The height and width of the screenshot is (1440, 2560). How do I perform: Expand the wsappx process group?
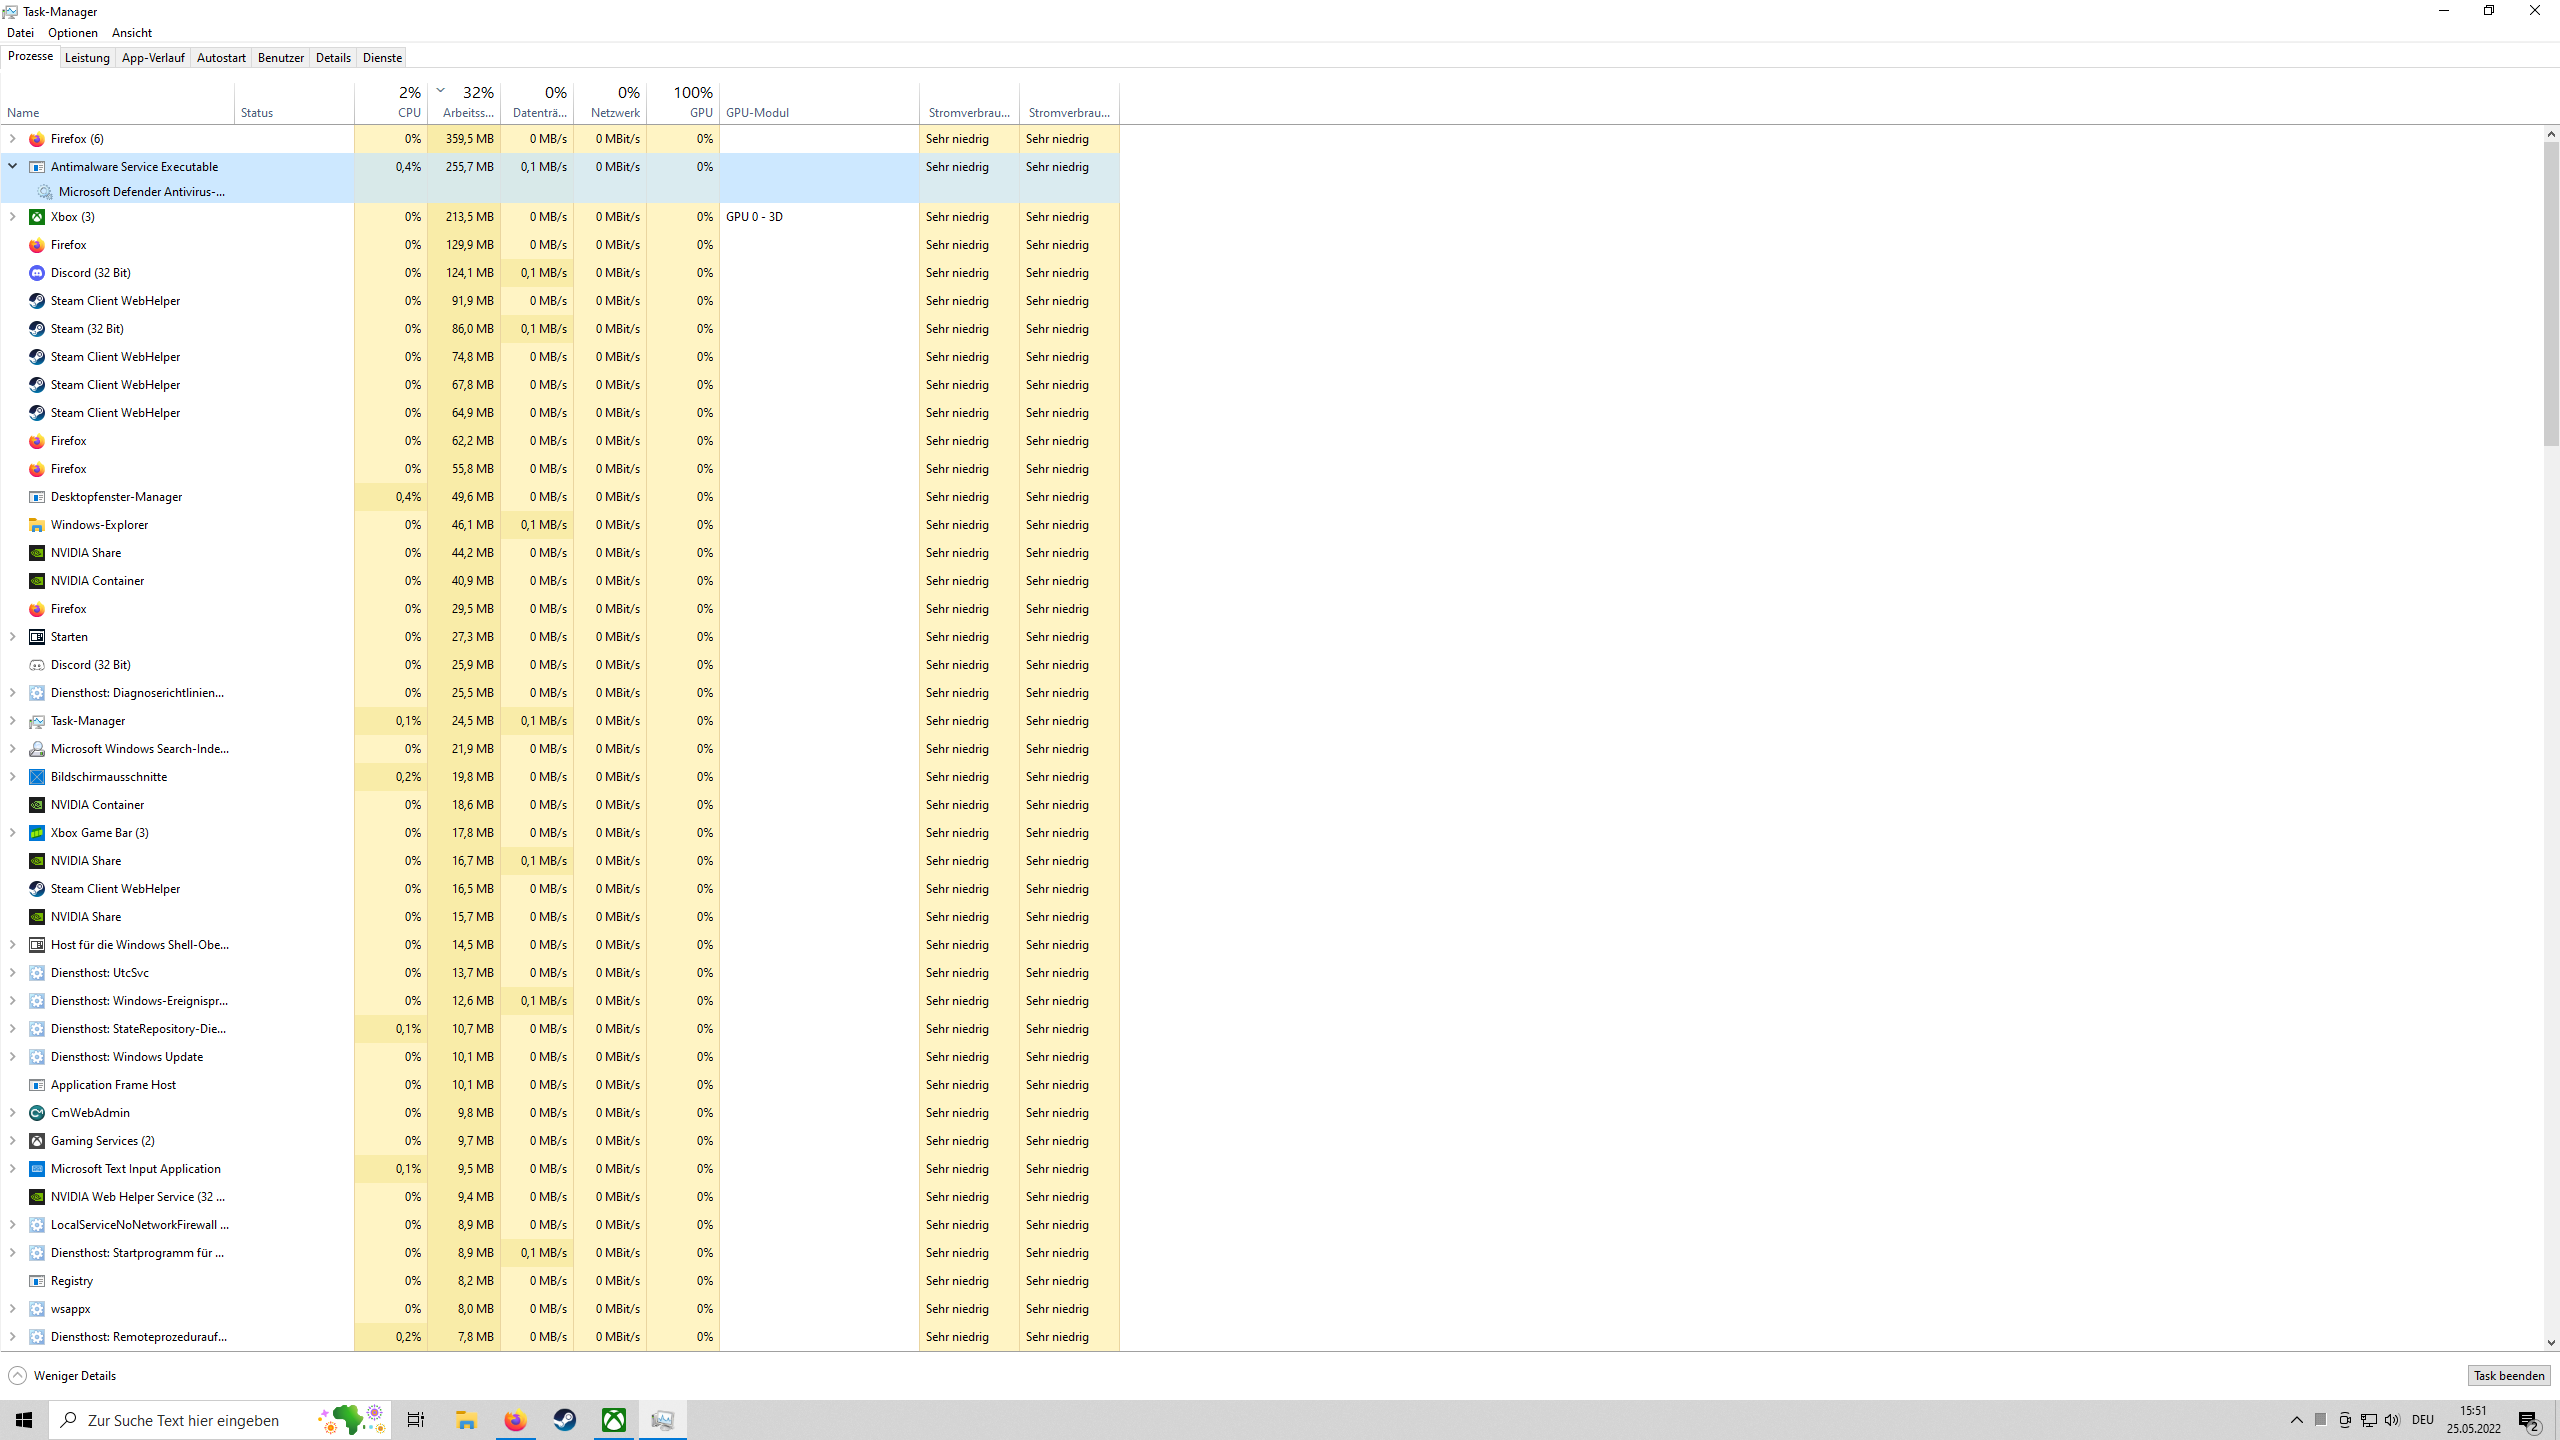[x=13, y=1309]
